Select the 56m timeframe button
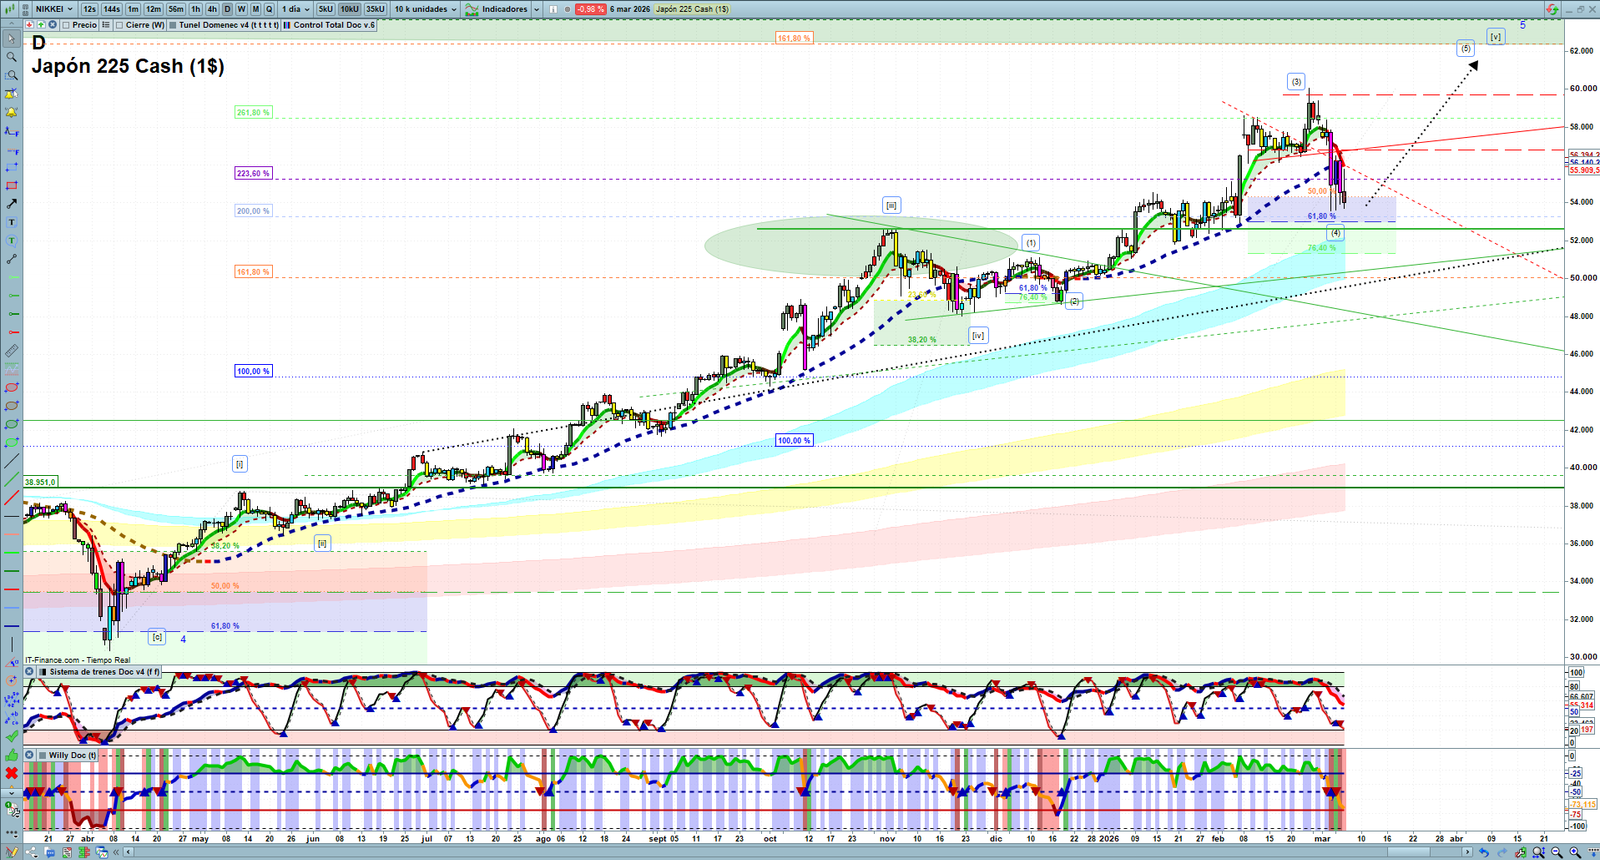Screen dimensions: 1600x860 [176, 9]
